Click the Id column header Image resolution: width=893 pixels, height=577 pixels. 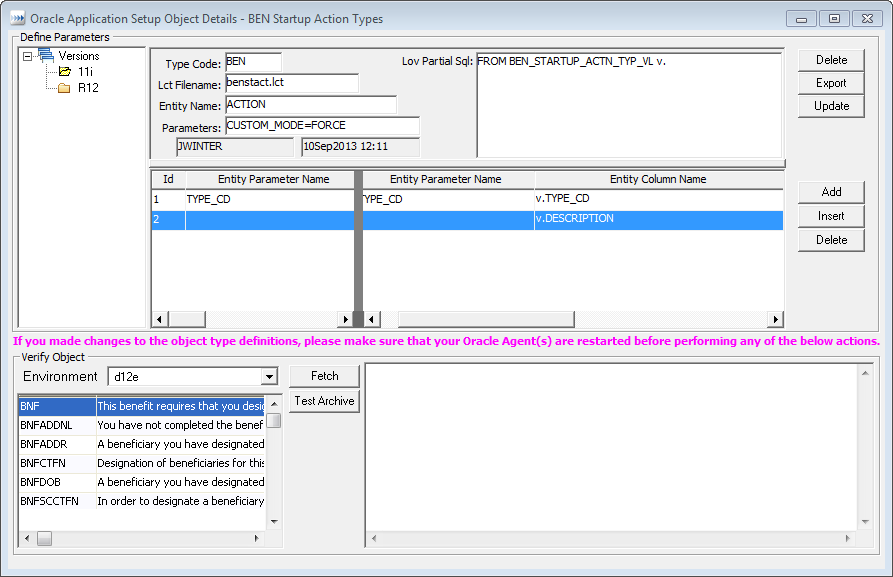coord(169,179)
